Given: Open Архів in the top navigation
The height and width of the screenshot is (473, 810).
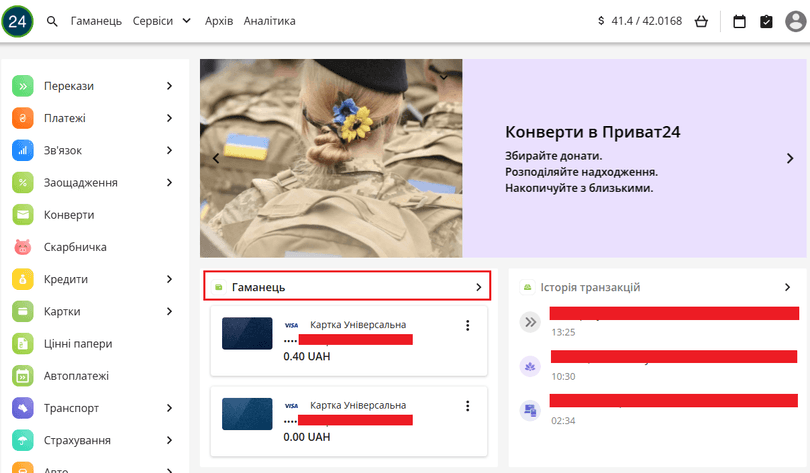Looking at the screenshot, I should pyautogui.click(x=219, y=21).
